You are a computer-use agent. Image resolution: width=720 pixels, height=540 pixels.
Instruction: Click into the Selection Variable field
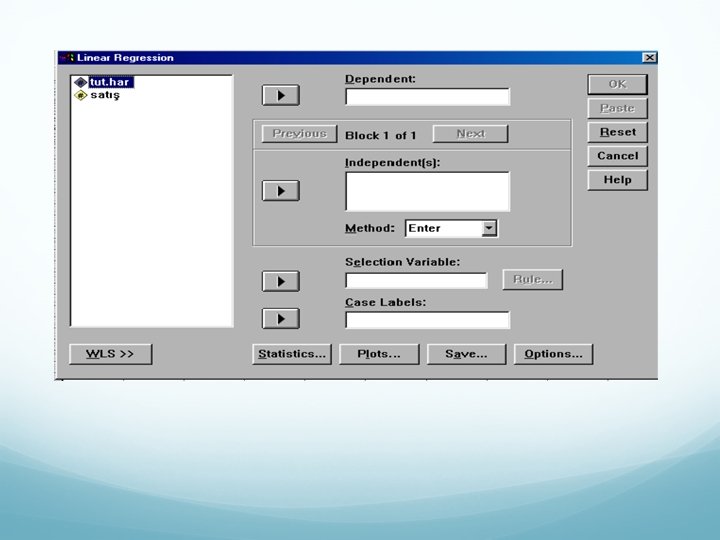[416, 281]
